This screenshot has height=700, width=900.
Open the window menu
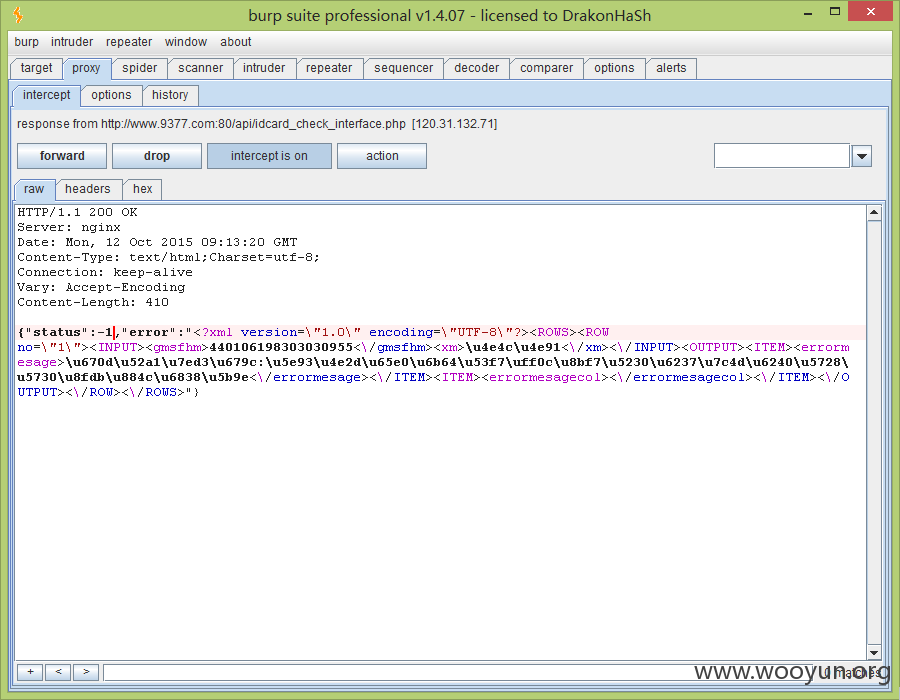pos(186,42)
